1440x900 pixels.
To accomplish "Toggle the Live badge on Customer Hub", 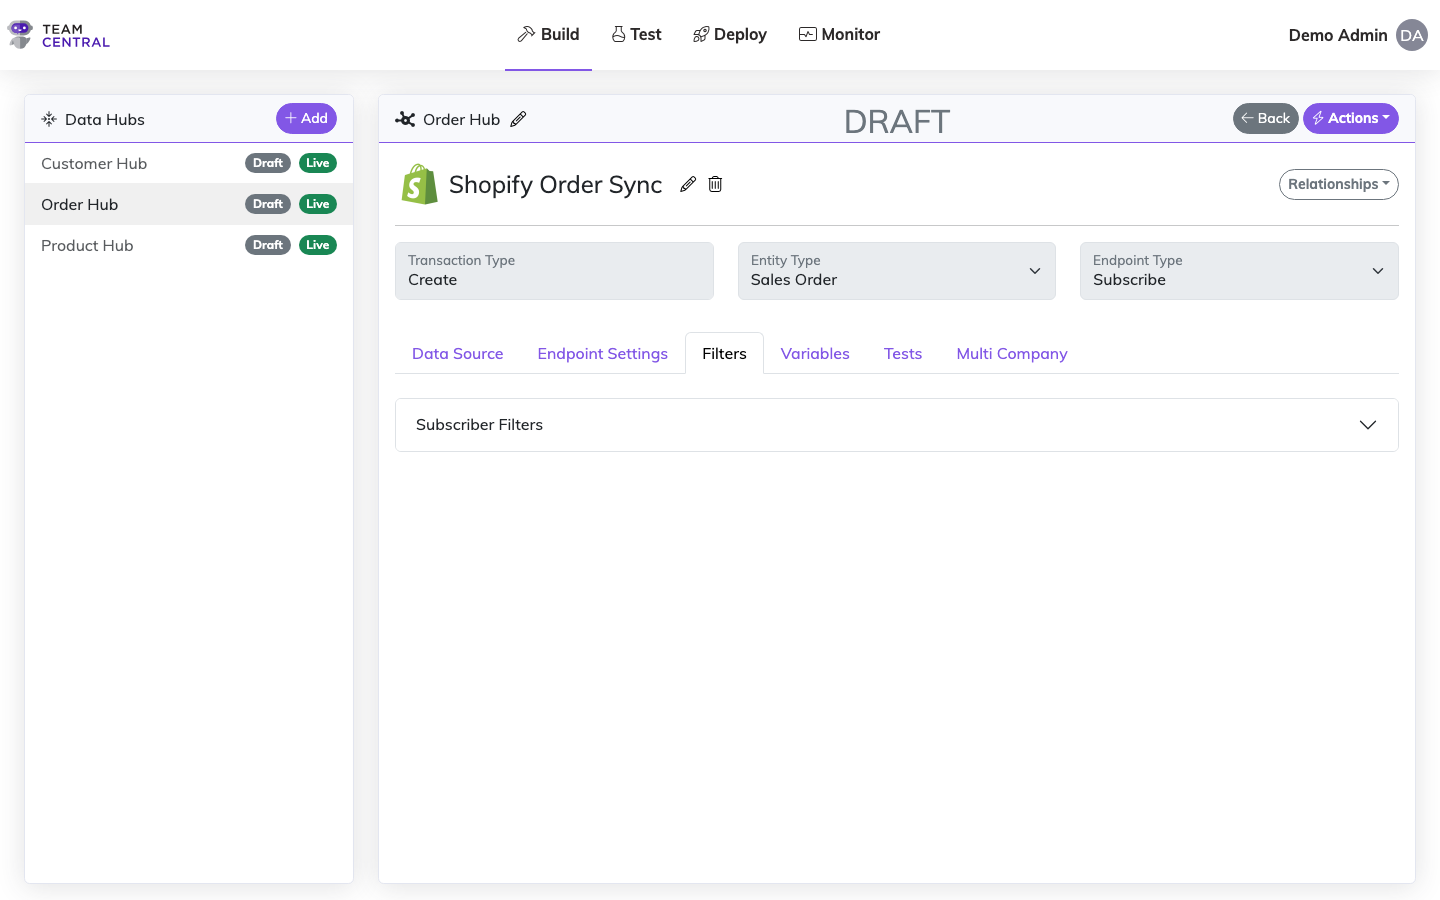I will coord(318,162).
